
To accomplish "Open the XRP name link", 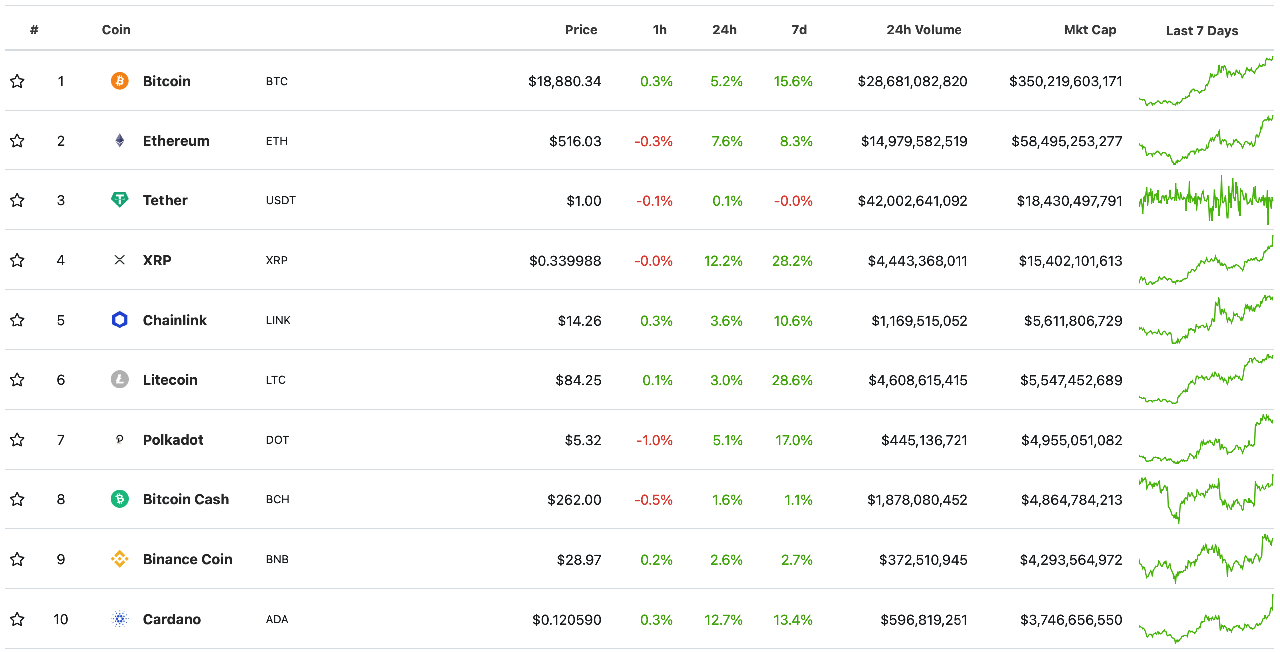I will click(x=157, y=260).
